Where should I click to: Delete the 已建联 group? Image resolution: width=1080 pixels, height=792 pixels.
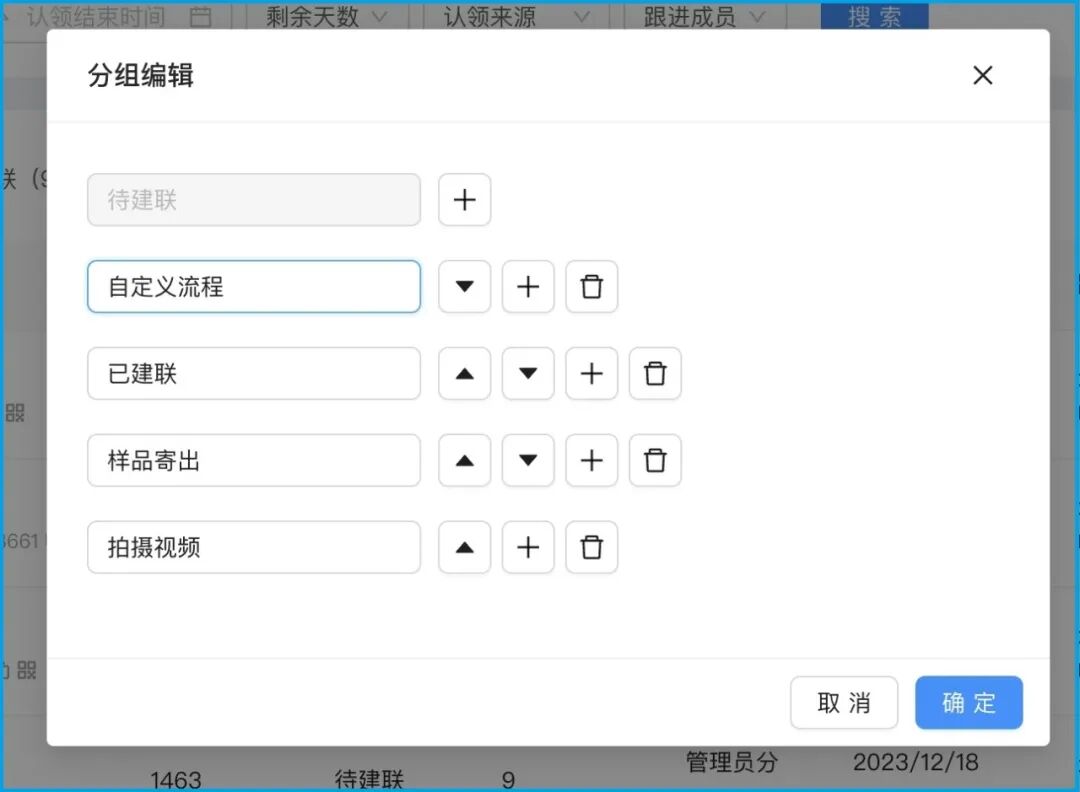point(654,373)
